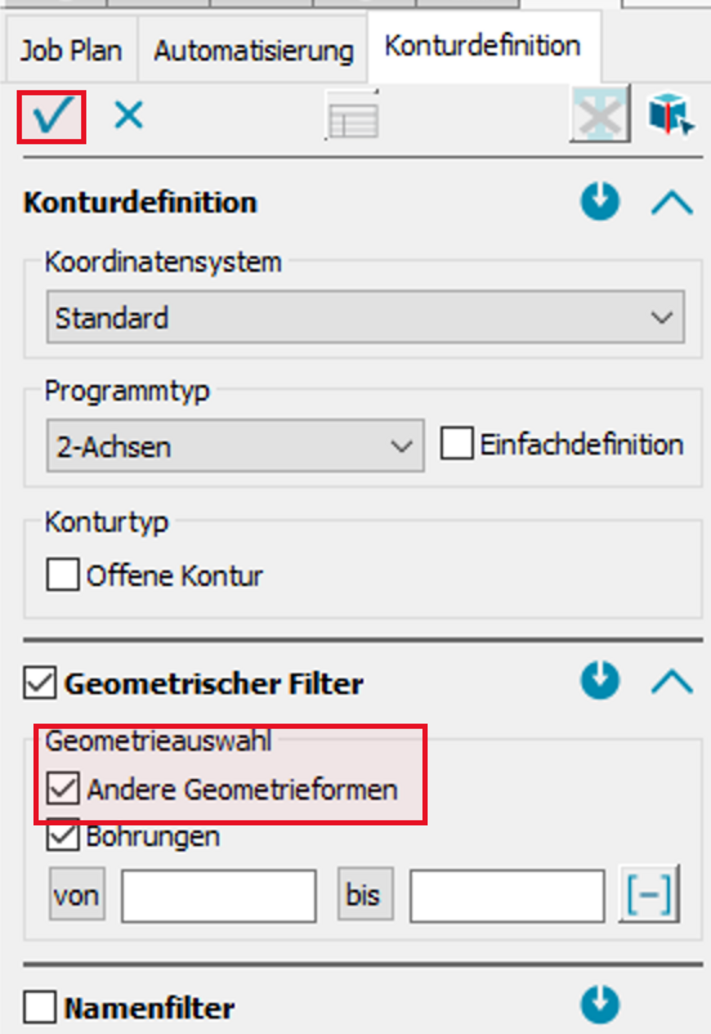Click the greyed-out cross toolbar icon
The image size is (711, 1034).
[x=600, y=115]
